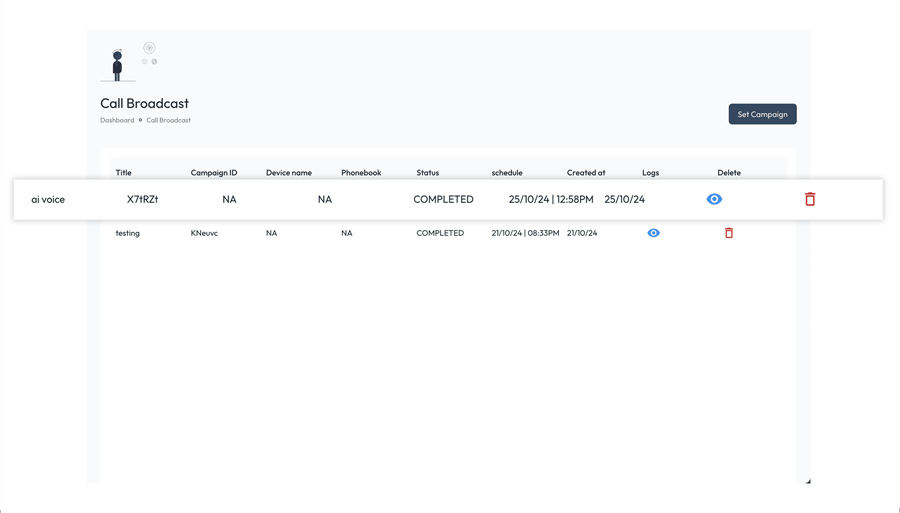This screenshot has height=513, width=900.
Task: Click the resize handle at the bottom-right corner
Action: pyautogui.click(x=807, y=481)
